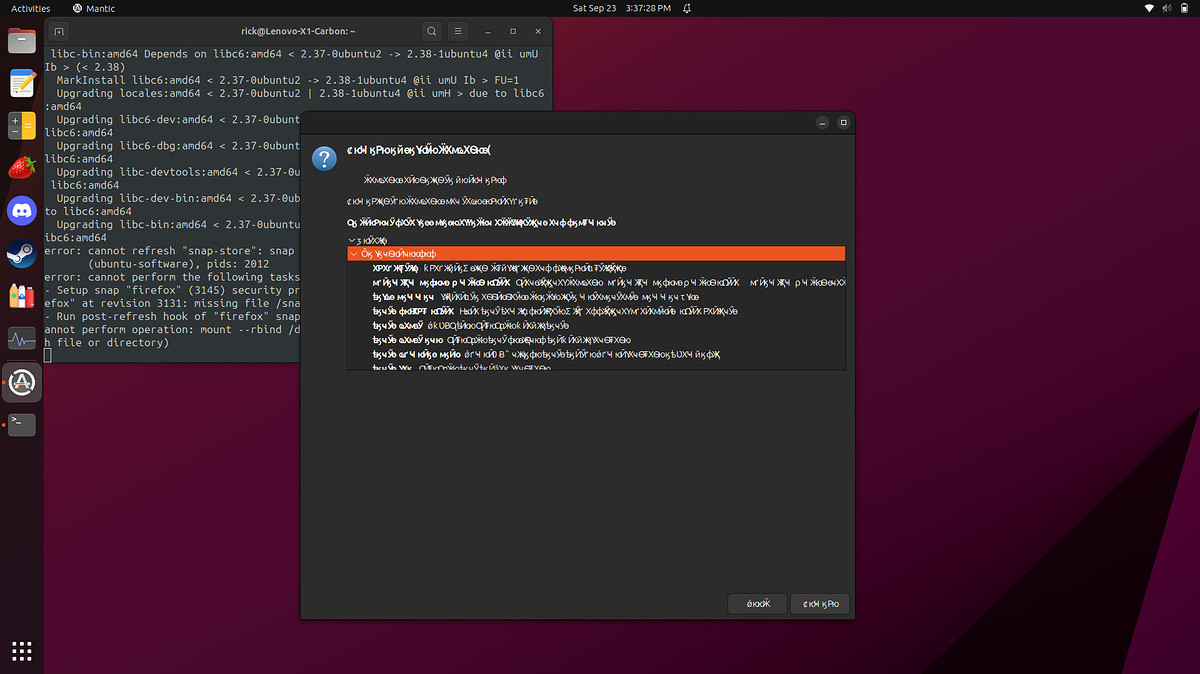Open the terminal hamburger menu
This screenshot has width=1200, height=674.
[x=458, y=32]
